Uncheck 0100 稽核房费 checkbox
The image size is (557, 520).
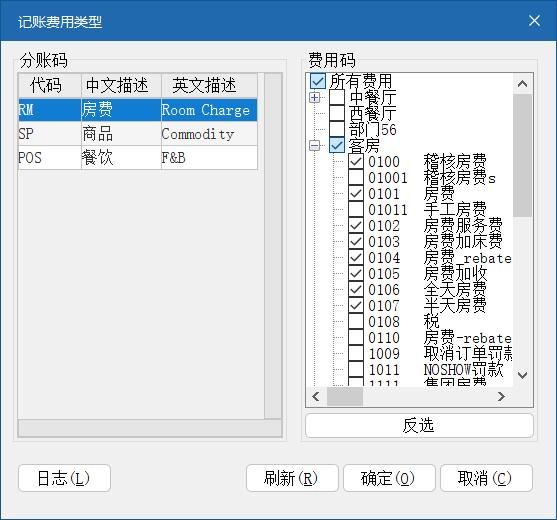tap(356, 161)
